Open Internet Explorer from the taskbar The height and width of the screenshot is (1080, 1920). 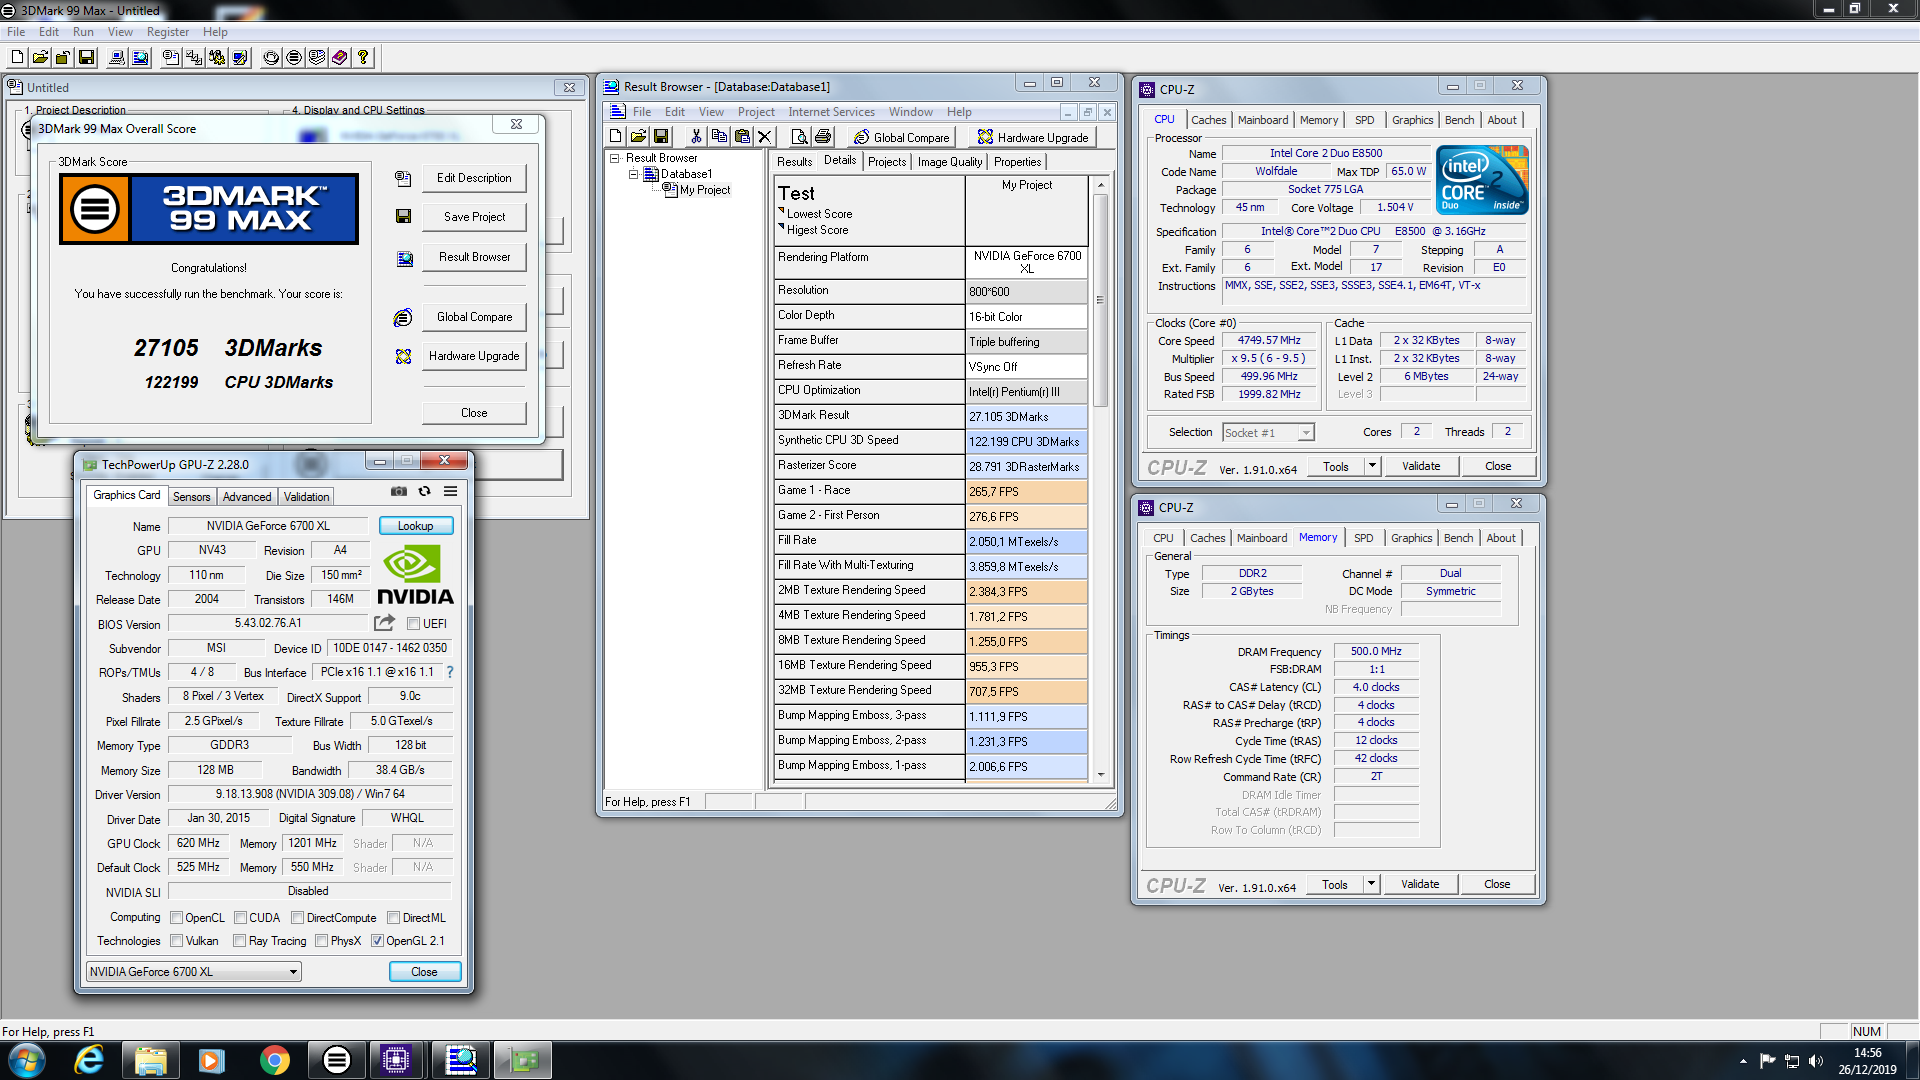(x=89, y=1060)
